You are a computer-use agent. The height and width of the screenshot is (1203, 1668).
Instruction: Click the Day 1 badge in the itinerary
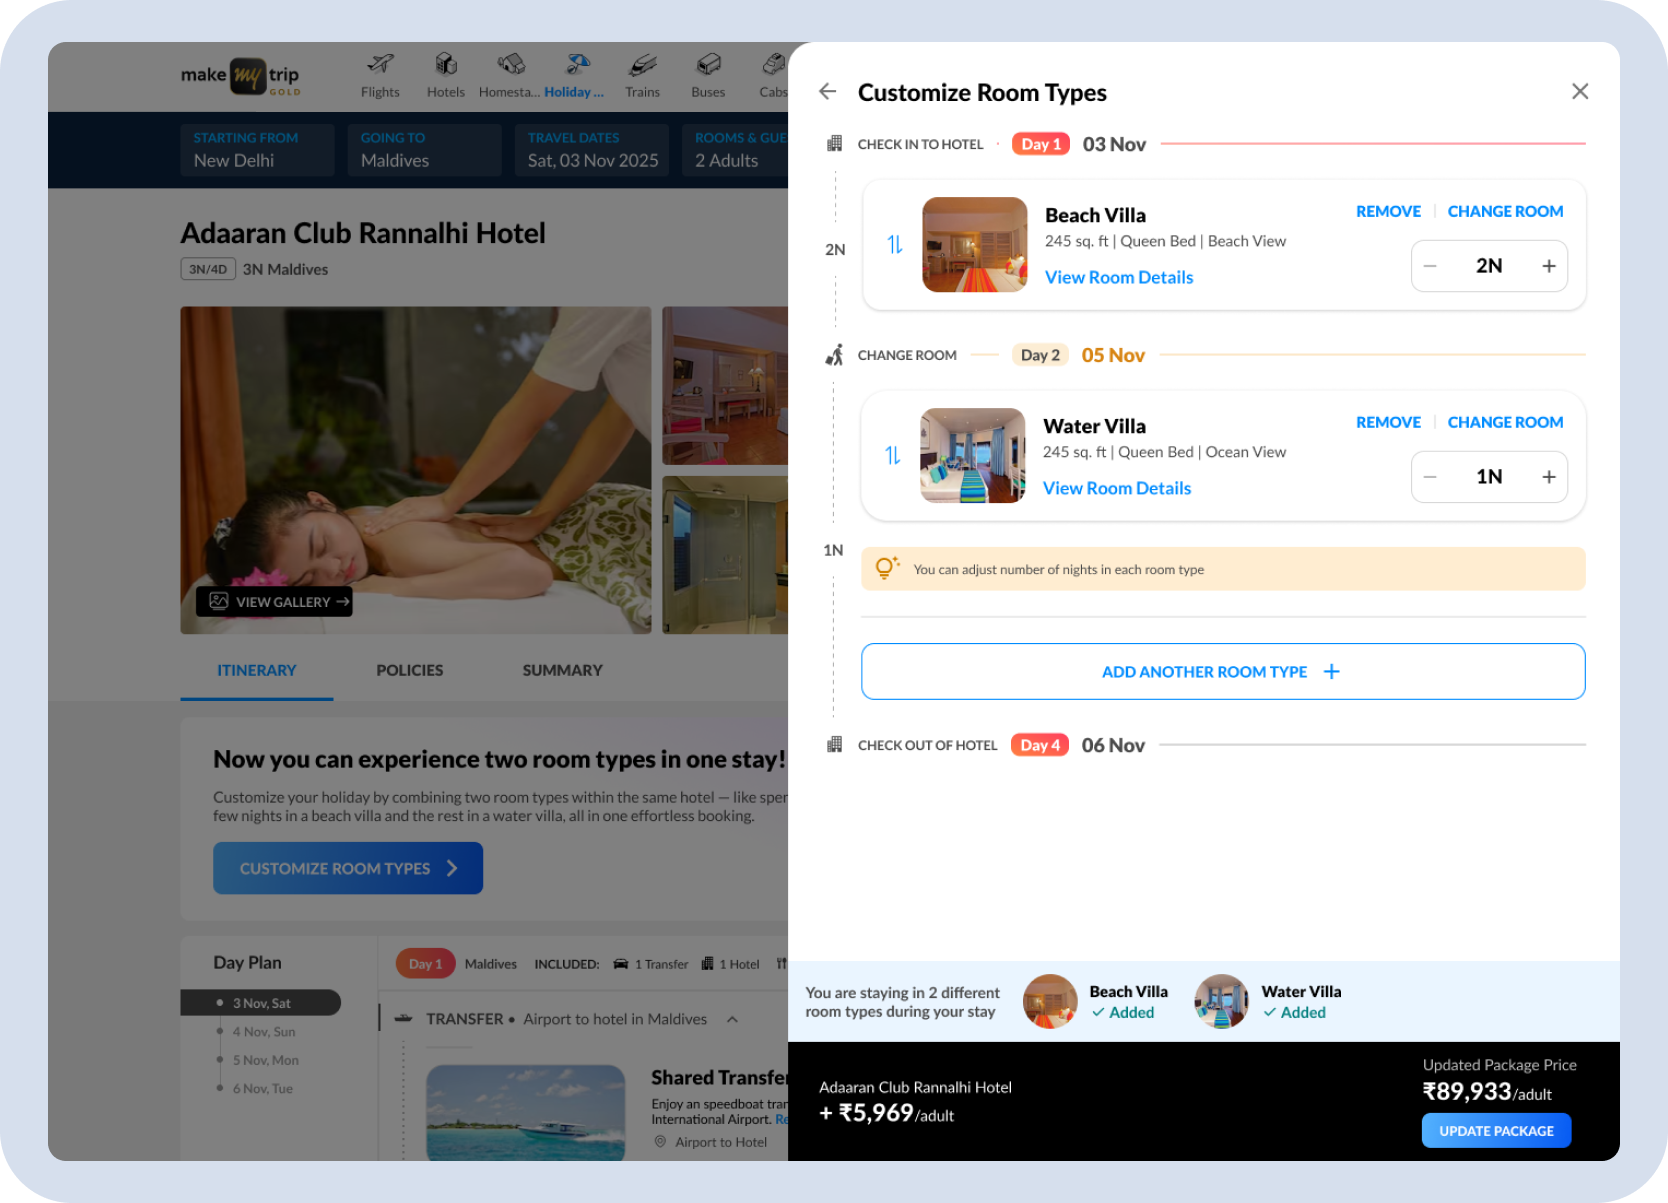click(426, 964)
